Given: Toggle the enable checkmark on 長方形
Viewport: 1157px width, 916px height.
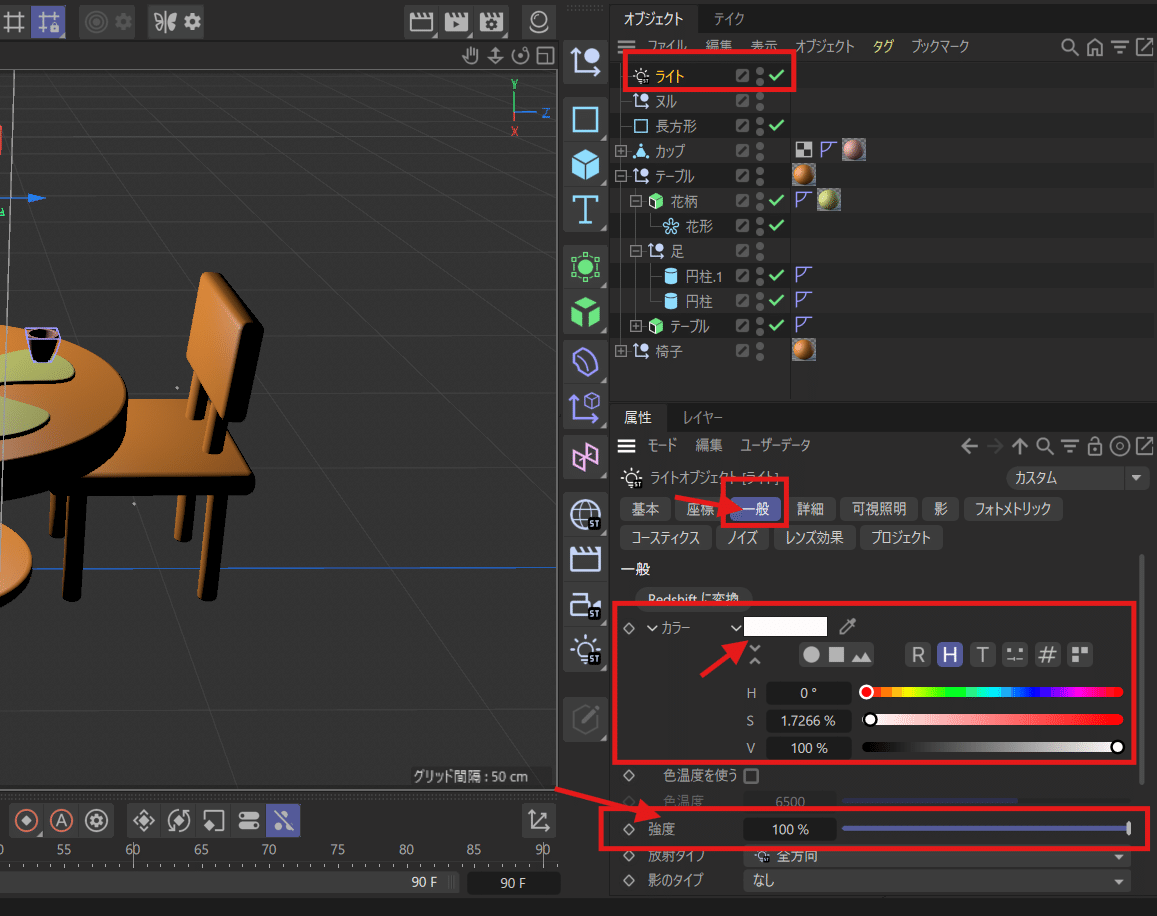Looking at the screenshot, I should coord(776,125).
